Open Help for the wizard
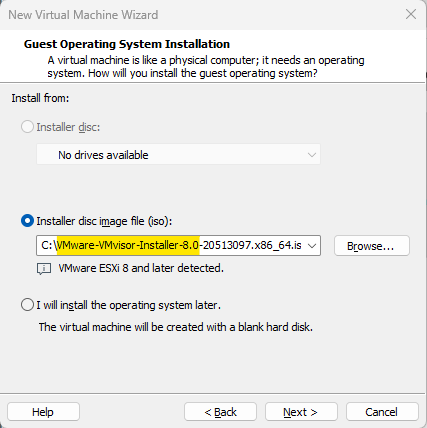This screenshot has height=428, width=427. [x=43, y=412]
